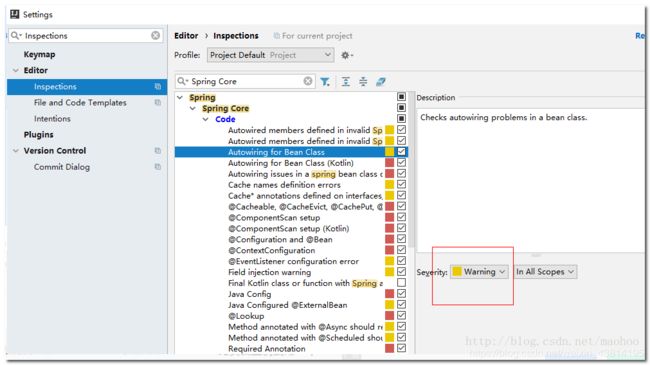Image resolution: width=650 pixels, height=365 pixels.
Task: Toggle the Spring group checkbox
Action: tap(401, 97)
